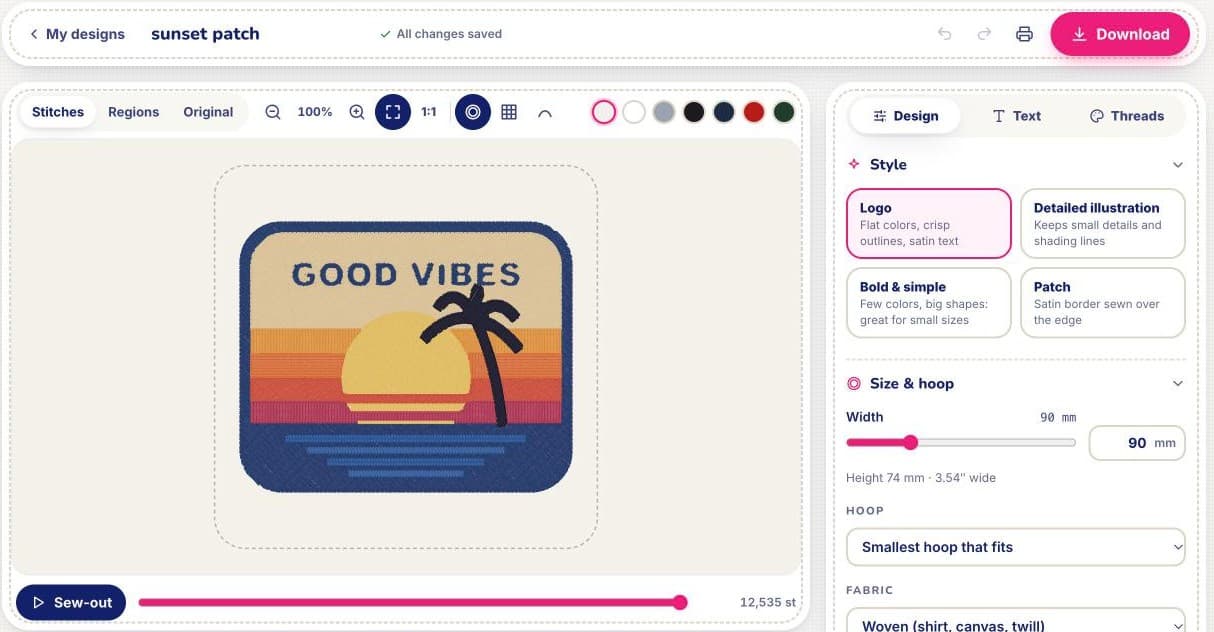Click the fit-to-screen icon
The width and height of the screenshot is (1214, 632).
tap(393, 112)
